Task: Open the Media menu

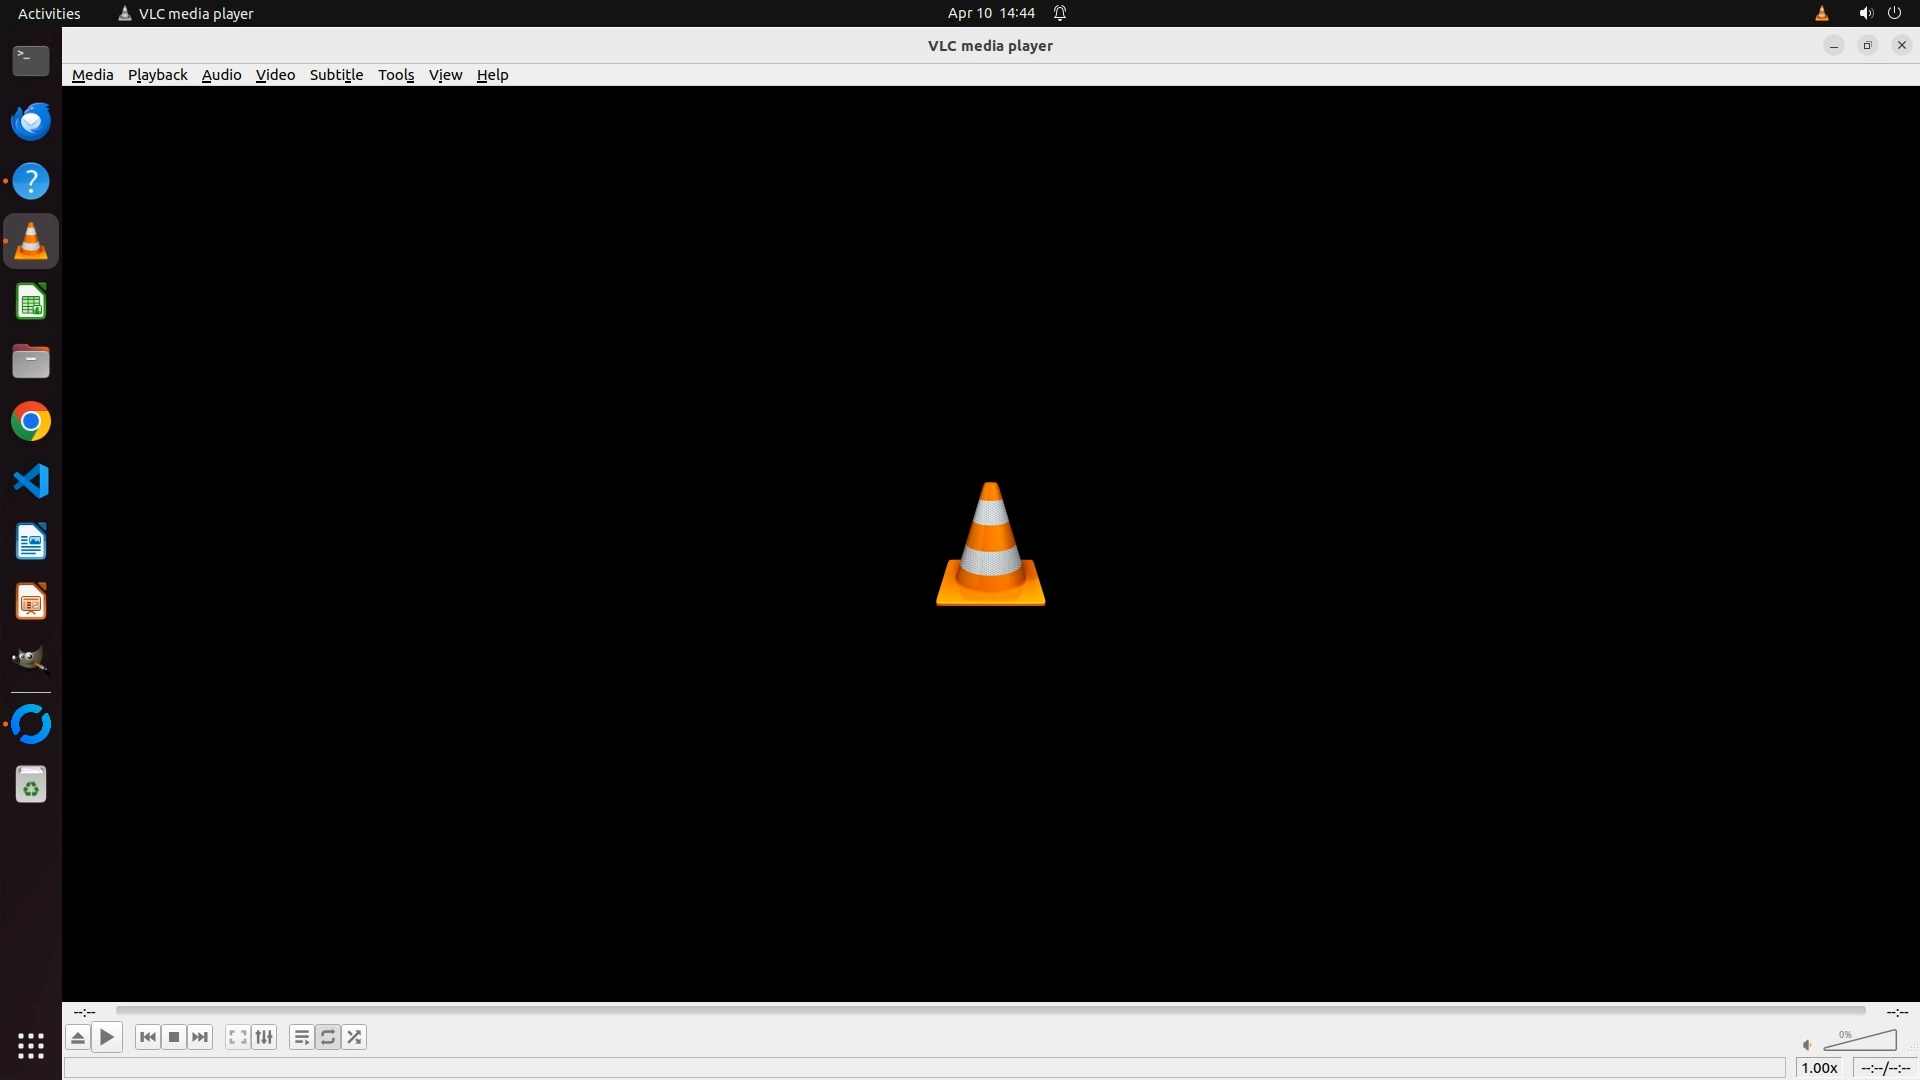Action: point(92,75)
